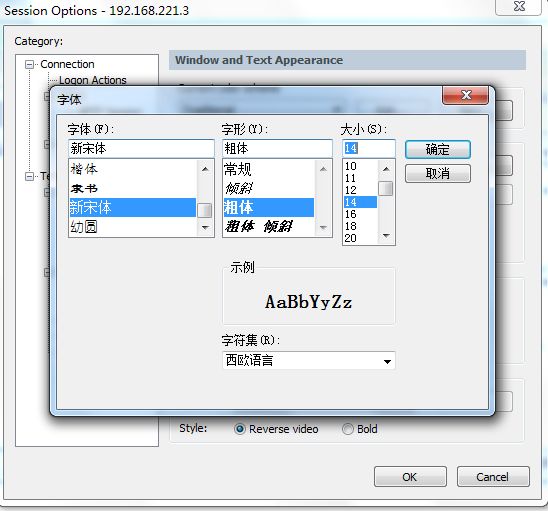This screenshot has width=548, height=511.
Task: Click font list scroll down arrow
Action: (x=205, y=228)
